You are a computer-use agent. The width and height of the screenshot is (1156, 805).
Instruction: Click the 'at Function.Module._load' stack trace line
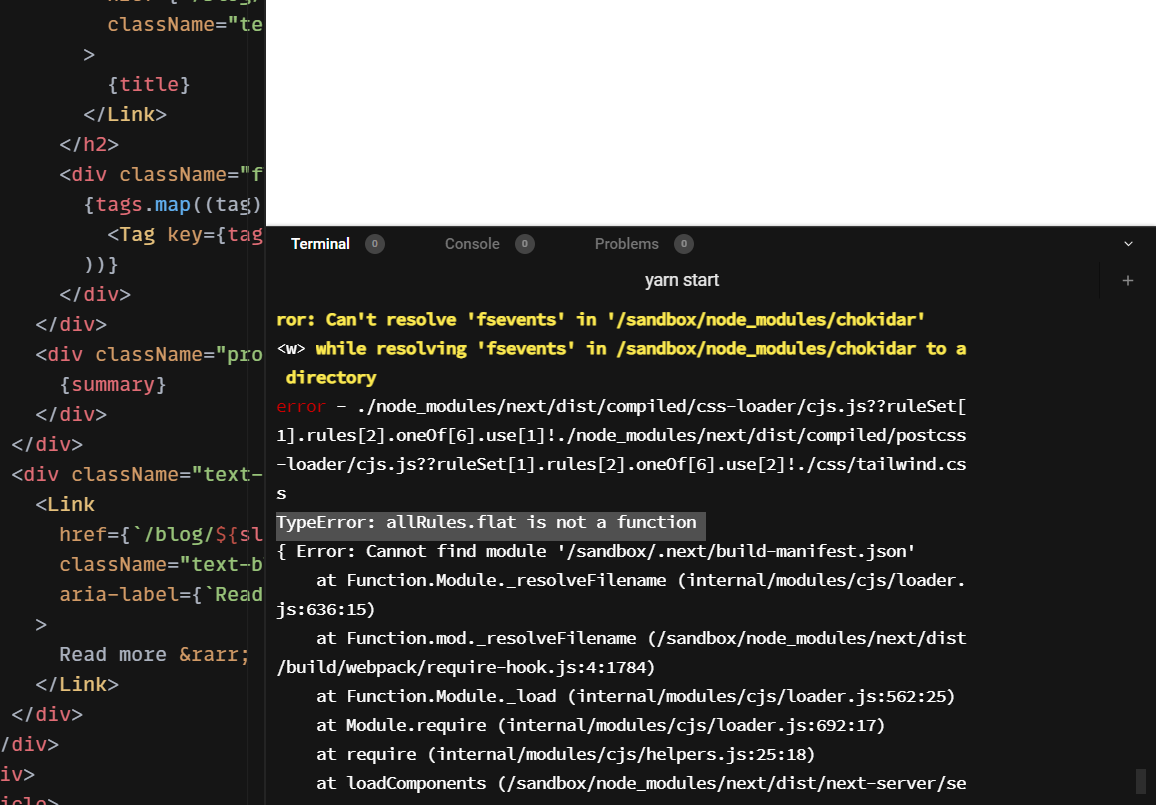(x=636, y=697)
